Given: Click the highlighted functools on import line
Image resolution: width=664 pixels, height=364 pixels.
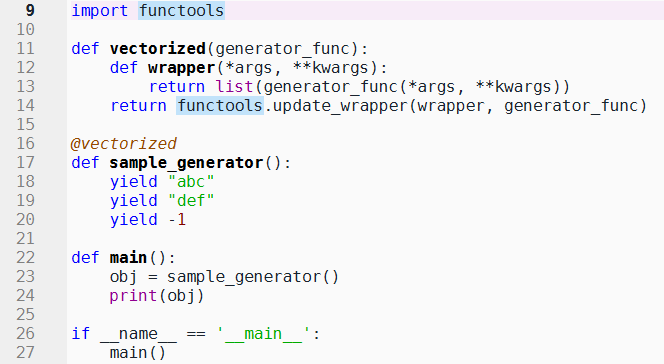Looking at the screenshot, I should [x=181, y=11].
